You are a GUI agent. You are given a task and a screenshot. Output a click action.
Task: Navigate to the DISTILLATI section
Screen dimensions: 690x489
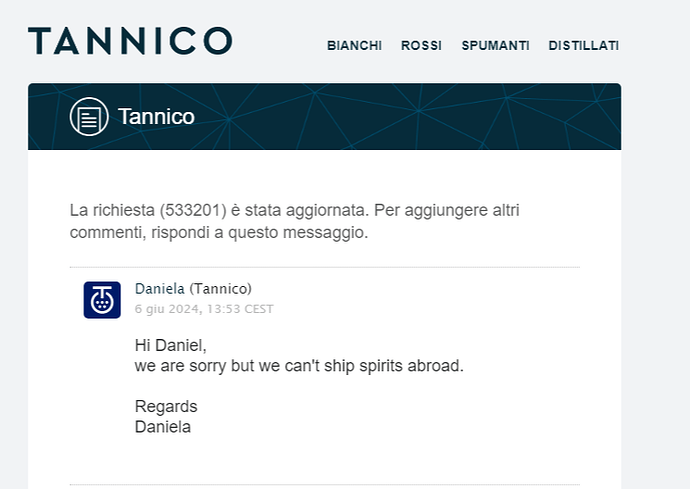point(584,46)
